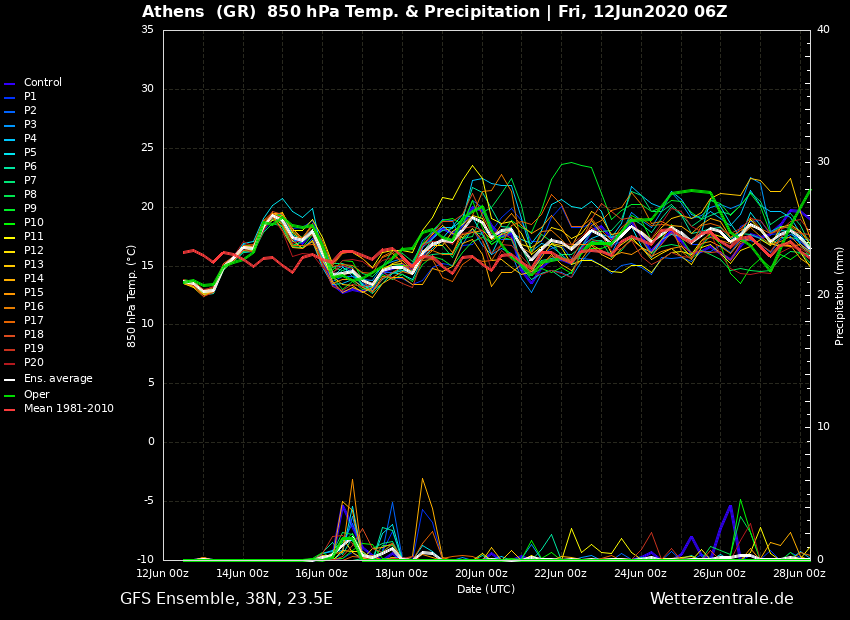Click the 'Date (UTC)' axis title
Viewport: 850px width, 620px height.
coord(486,589)
